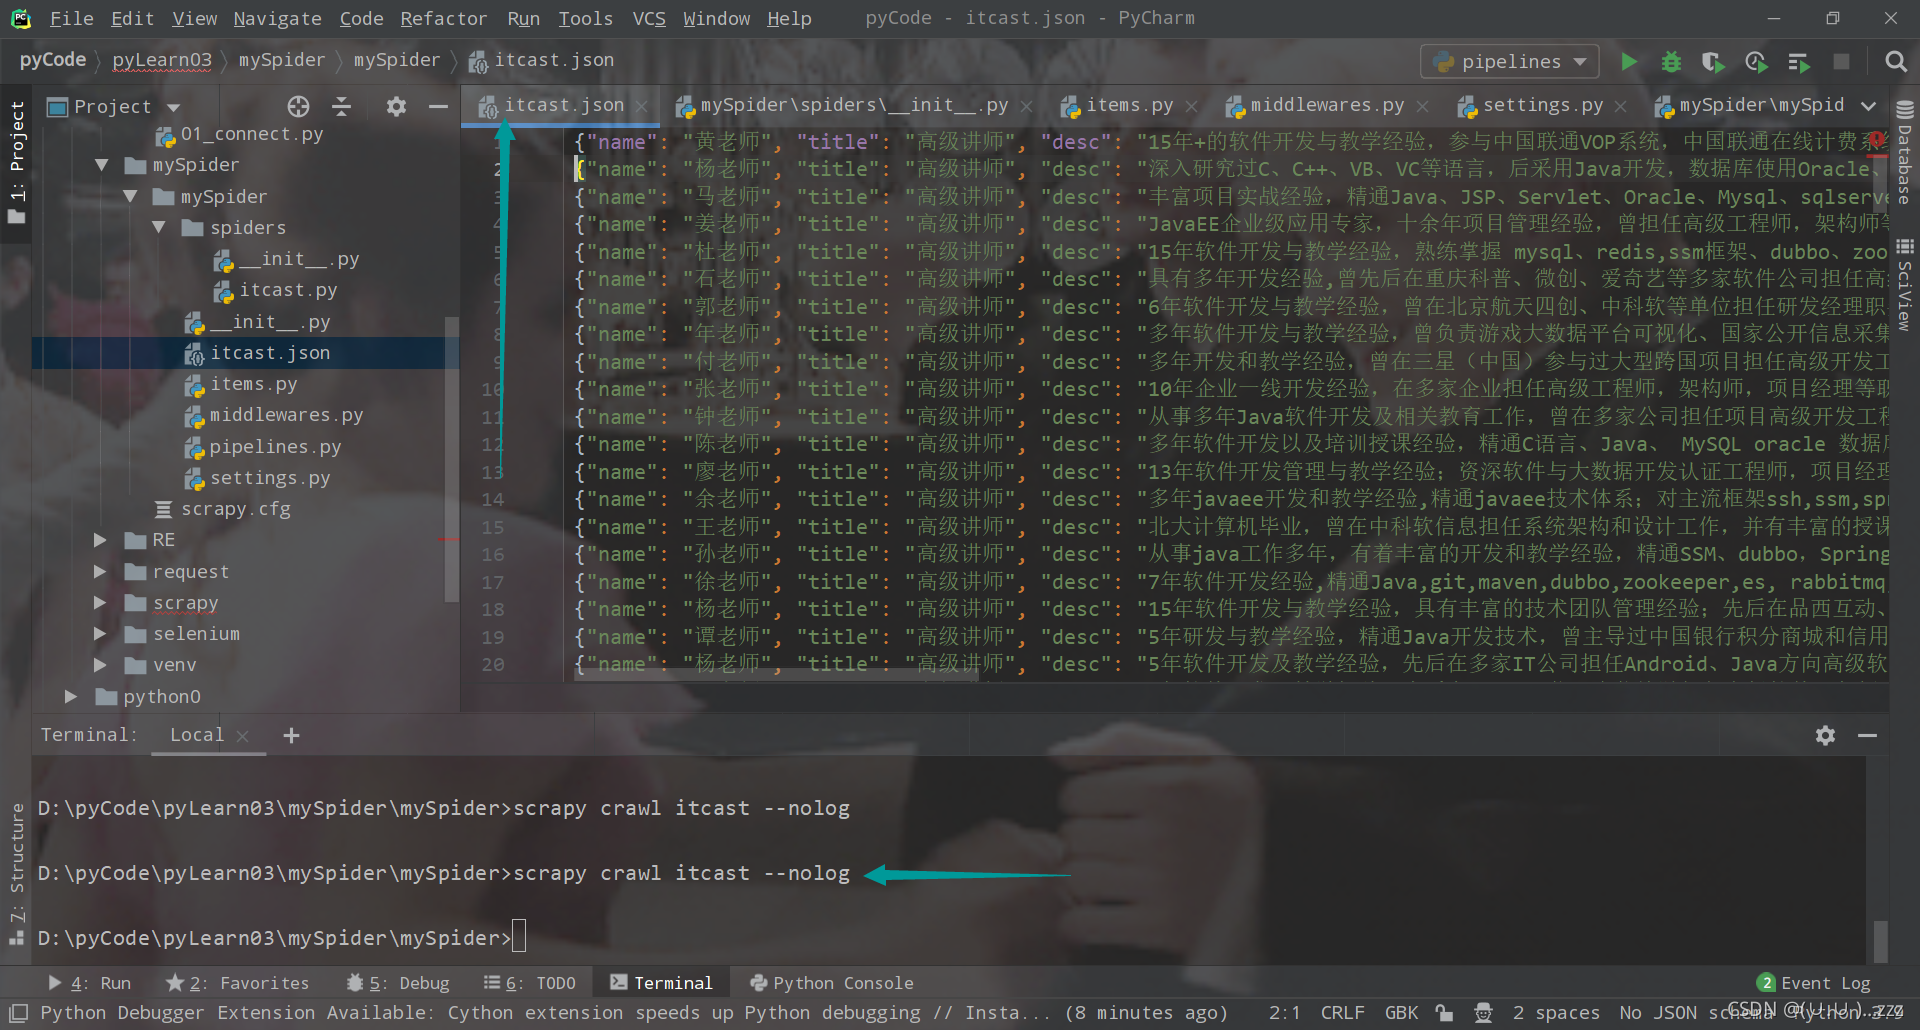Open the Database side panel
This screenshot has height=1030, width=1920.
[1905, 152]
